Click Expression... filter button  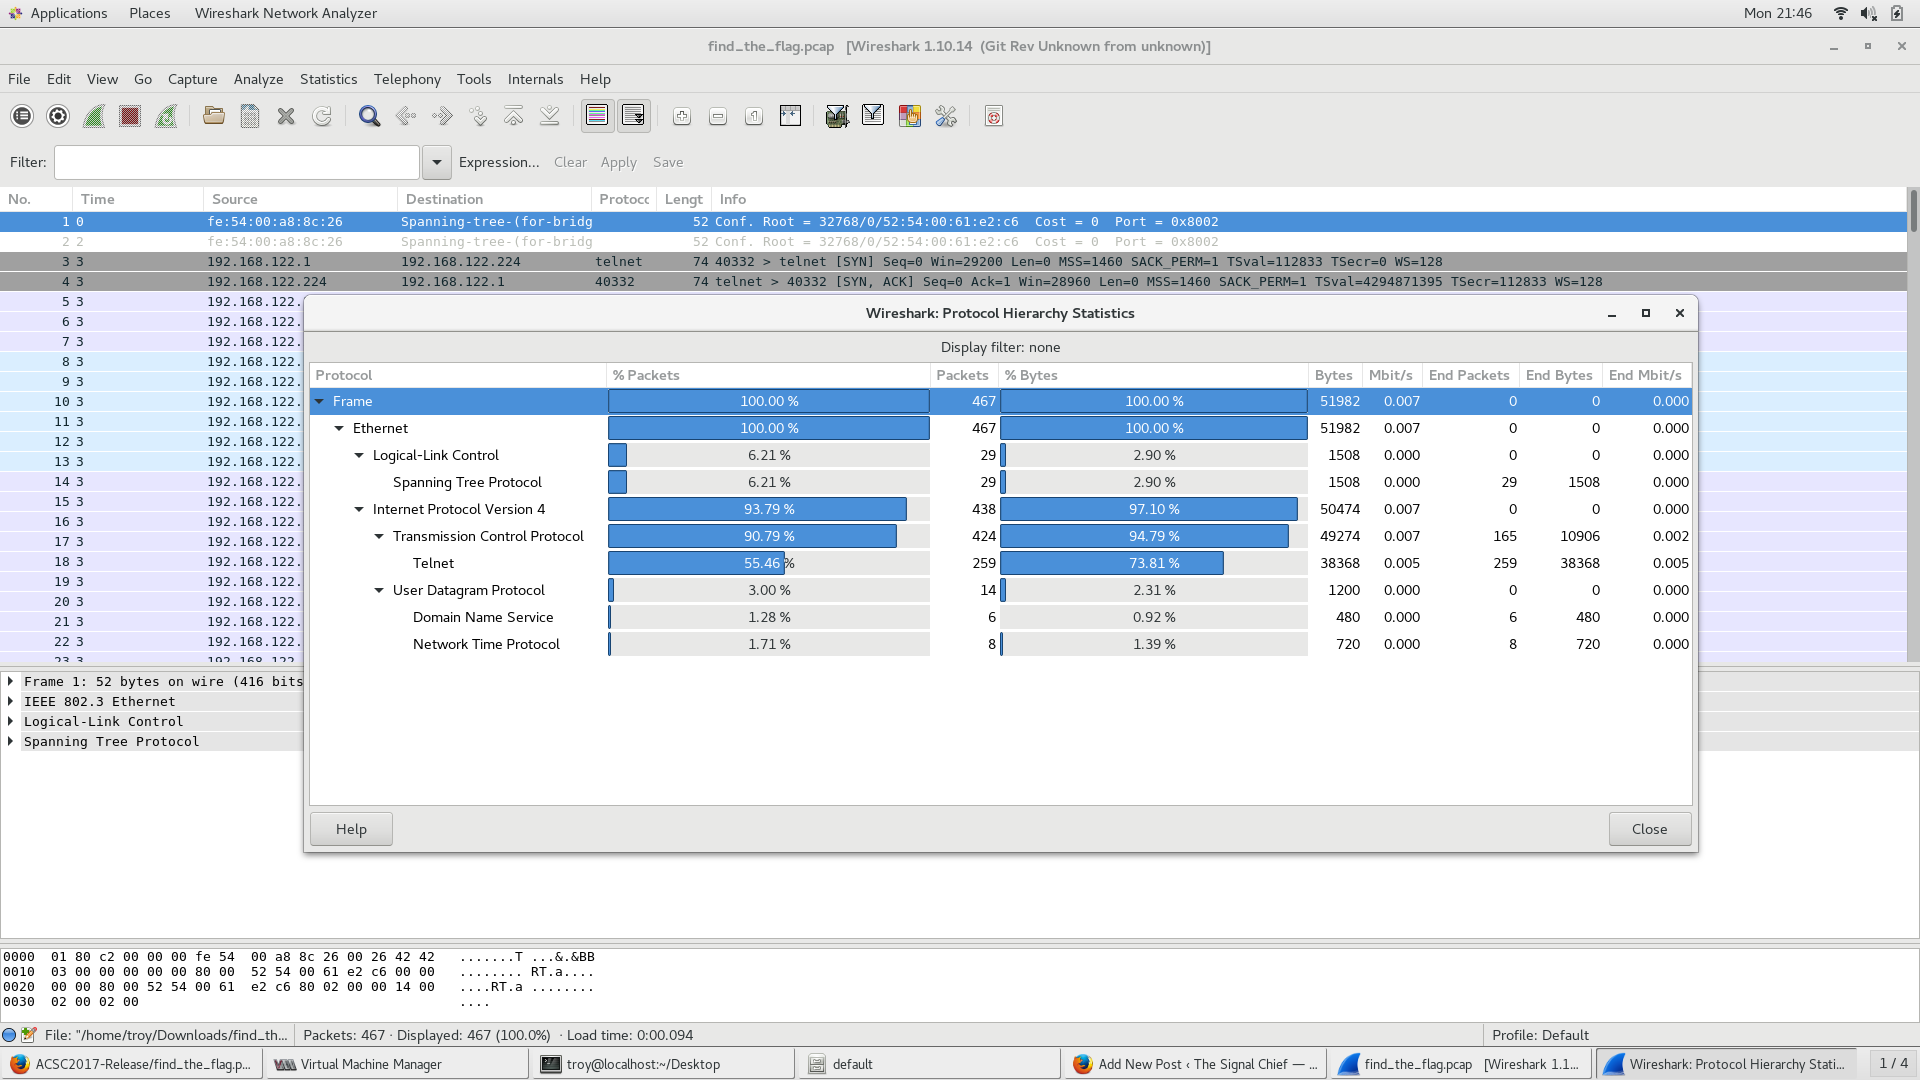pyautogui.click(x=499, y=162)
